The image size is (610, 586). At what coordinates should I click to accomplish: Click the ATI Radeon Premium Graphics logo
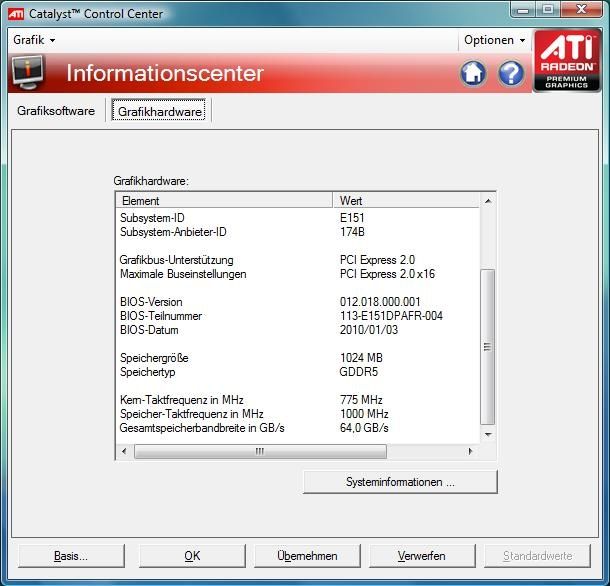(567, 61)
